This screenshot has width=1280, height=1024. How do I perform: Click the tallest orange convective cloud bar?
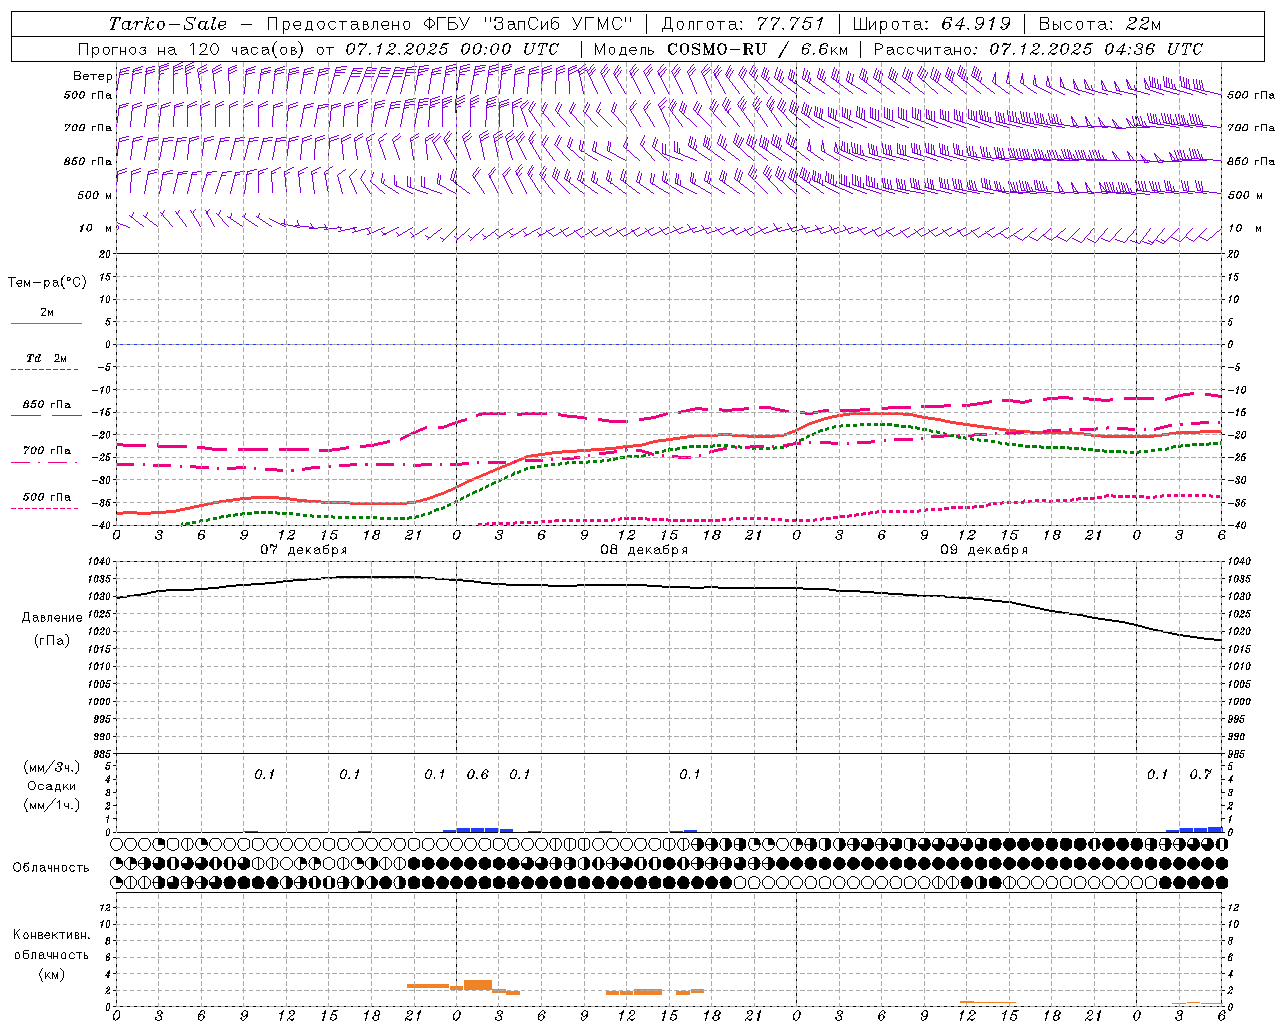pyautogui.click(x=478, y=985)
